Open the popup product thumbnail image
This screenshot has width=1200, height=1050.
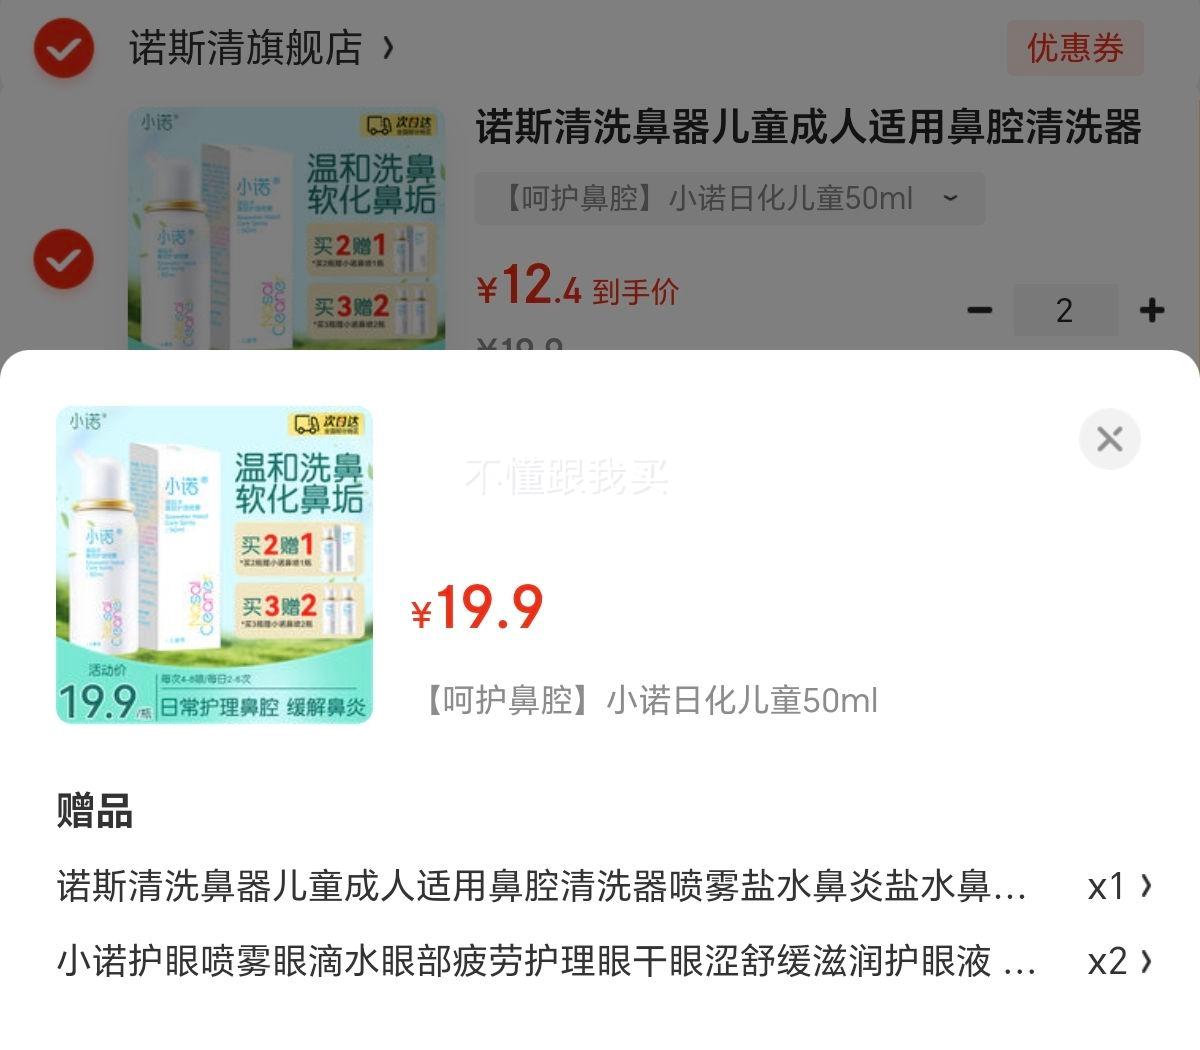[214, 564]
